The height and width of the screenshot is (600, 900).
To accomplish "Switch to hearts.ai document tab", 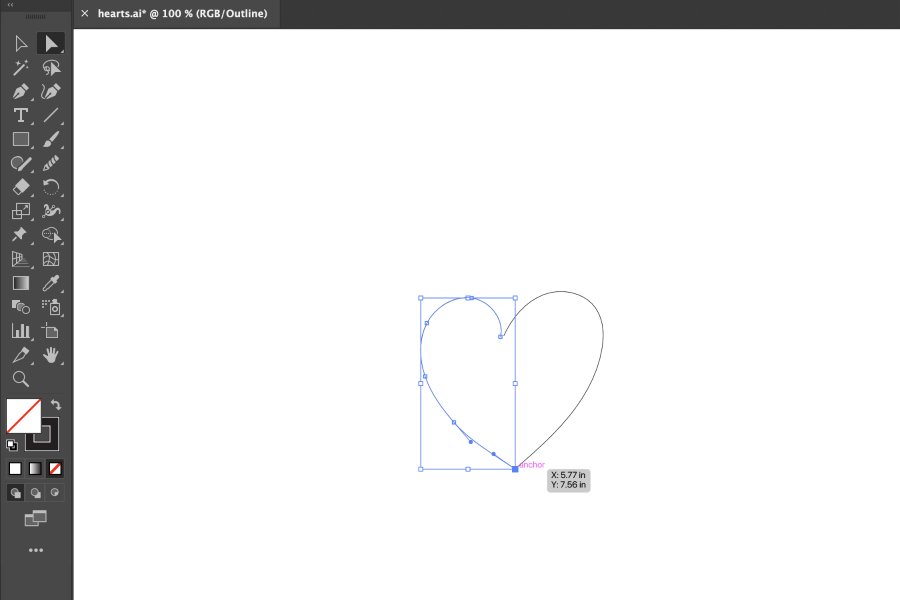I will [182, 13].
